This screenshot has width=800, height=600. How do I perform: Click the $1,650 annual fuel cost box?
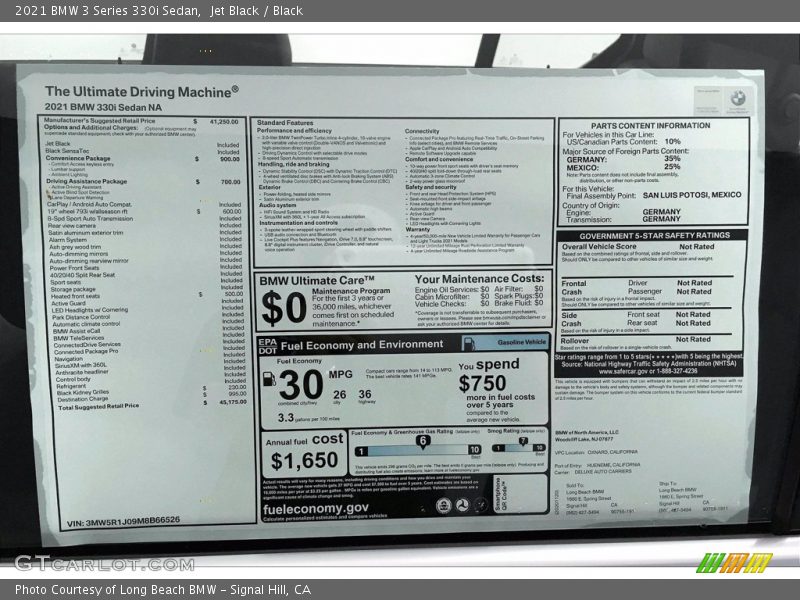(x=304, y=452)
